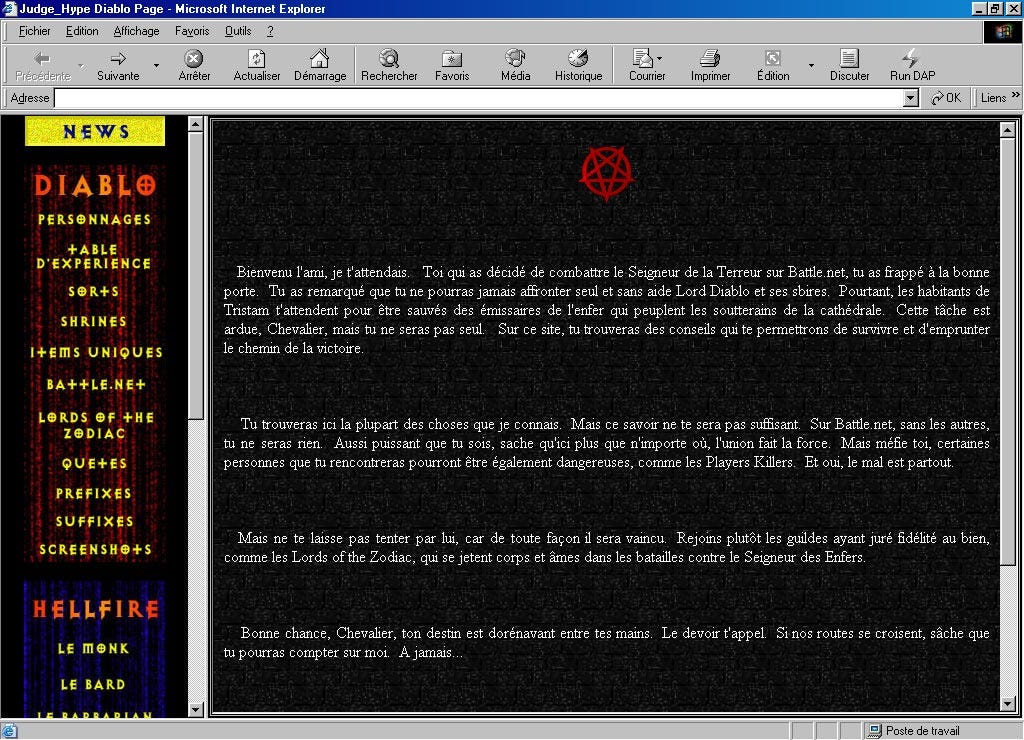Screen dimensions: 1024x740
Task: Open the home page via Démarrage
Action: point(320,65)
